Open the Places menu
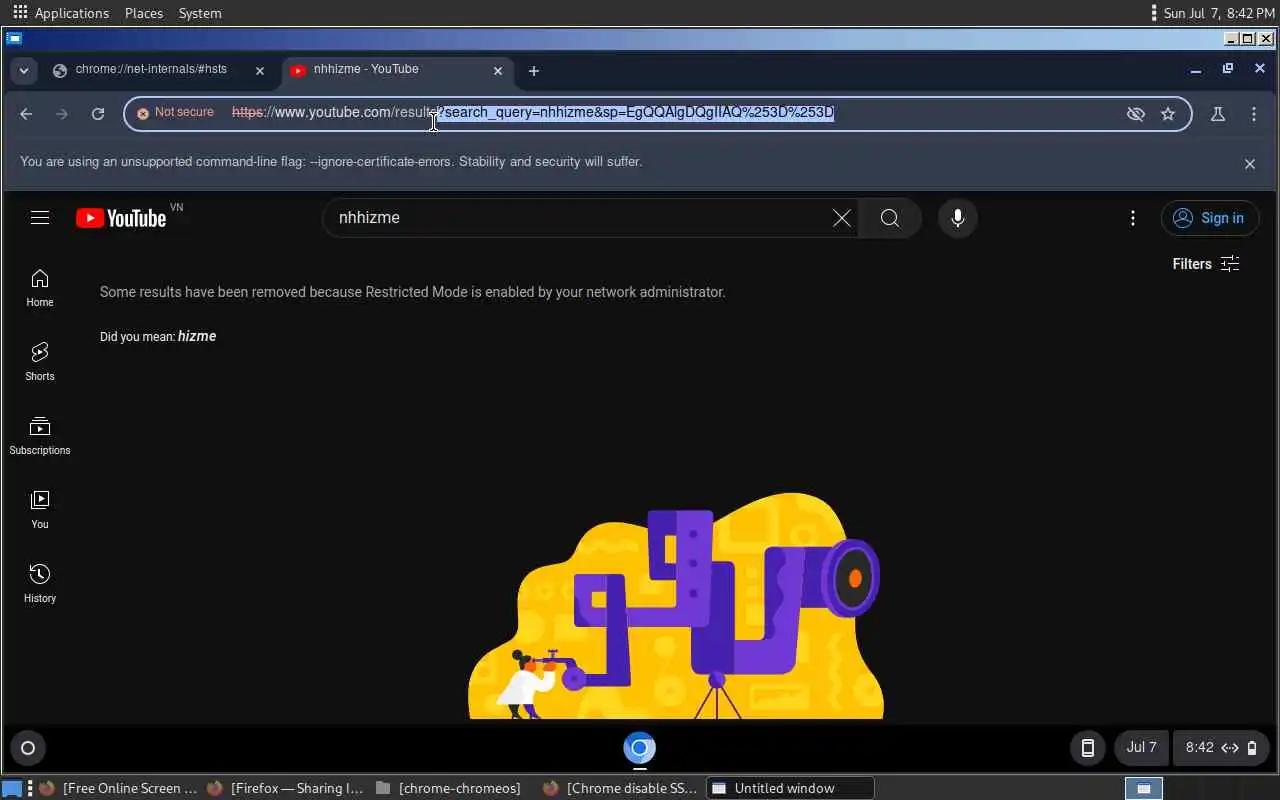1280x800 pixels. click(x=144, y=13)
